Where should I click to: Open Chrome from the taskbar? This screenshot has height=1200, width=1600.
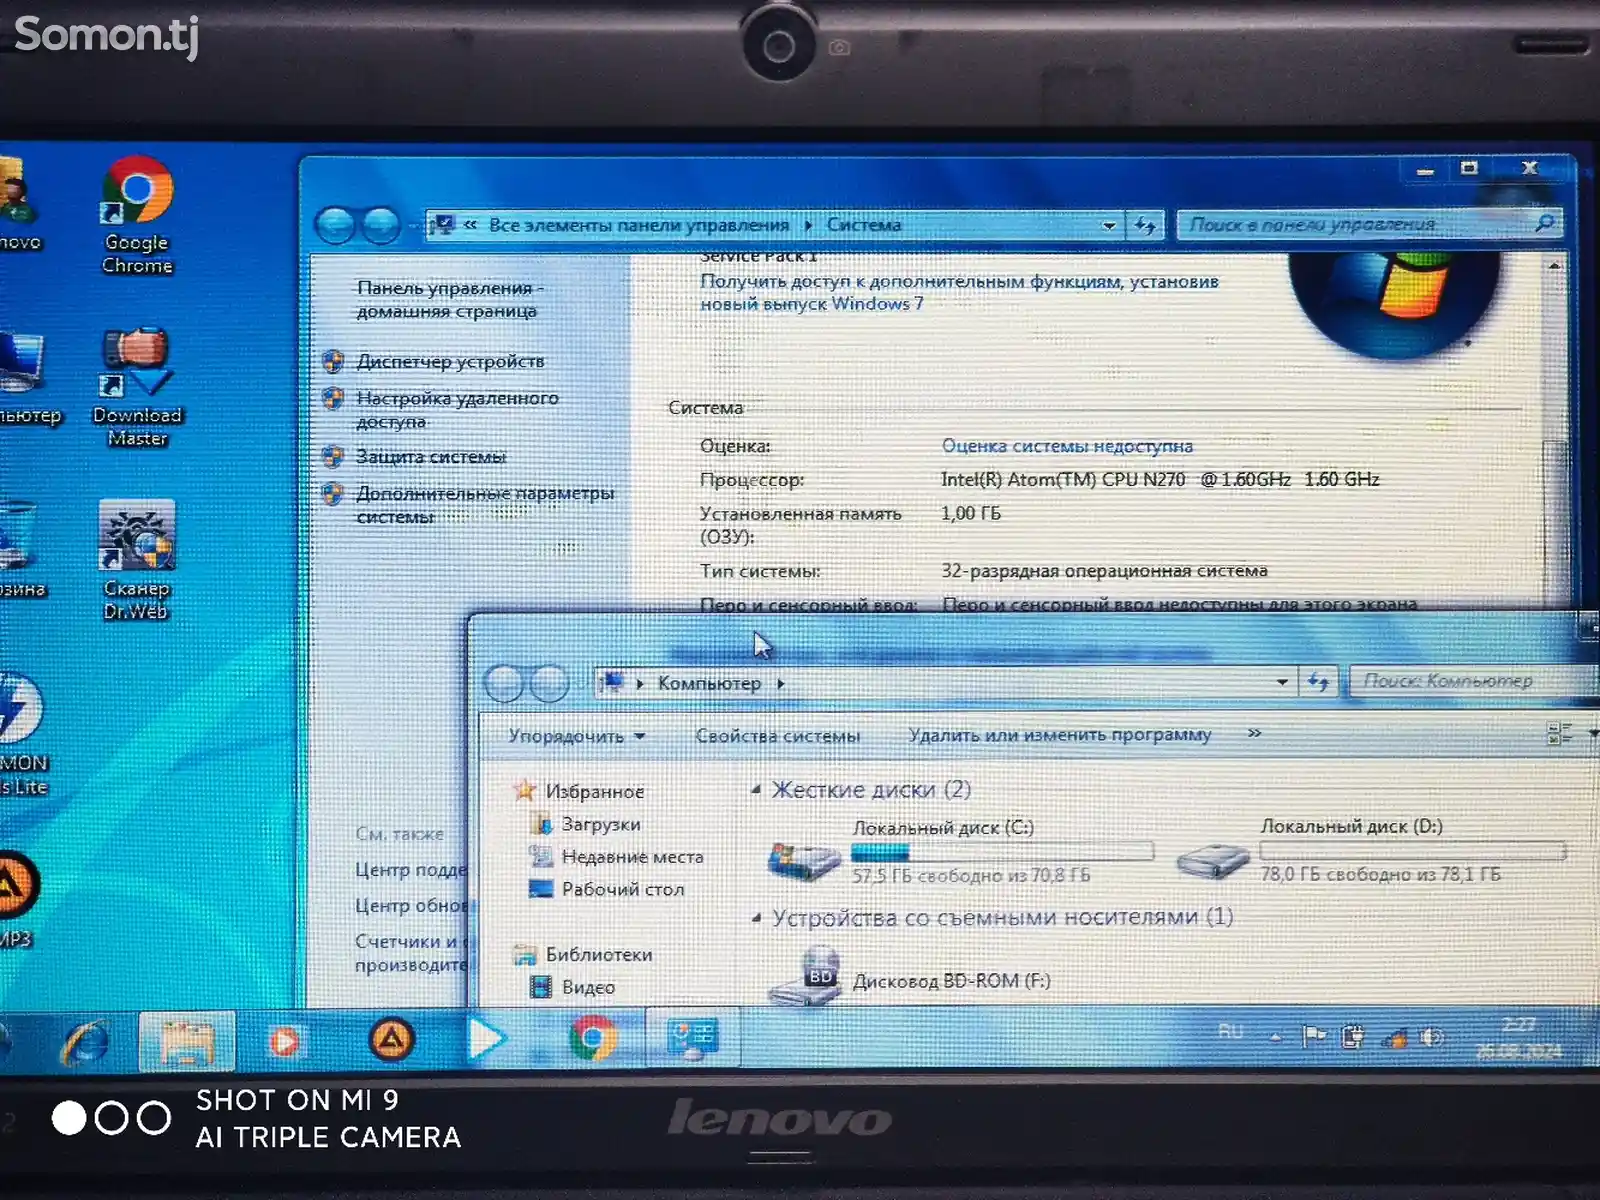point(593,1038)
